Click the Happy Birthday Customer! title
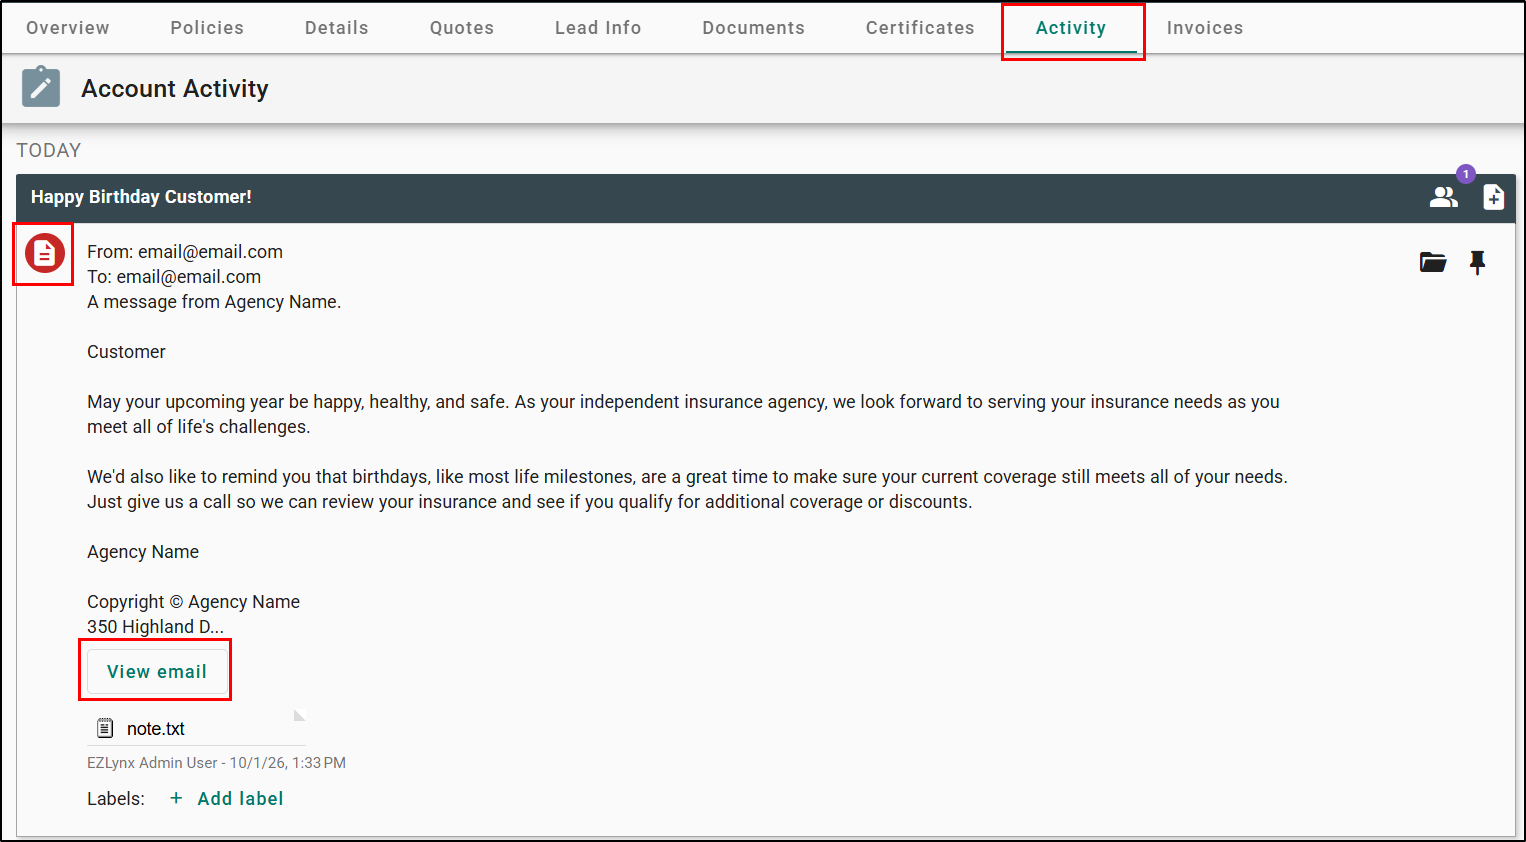 click(x=141, y=197)
